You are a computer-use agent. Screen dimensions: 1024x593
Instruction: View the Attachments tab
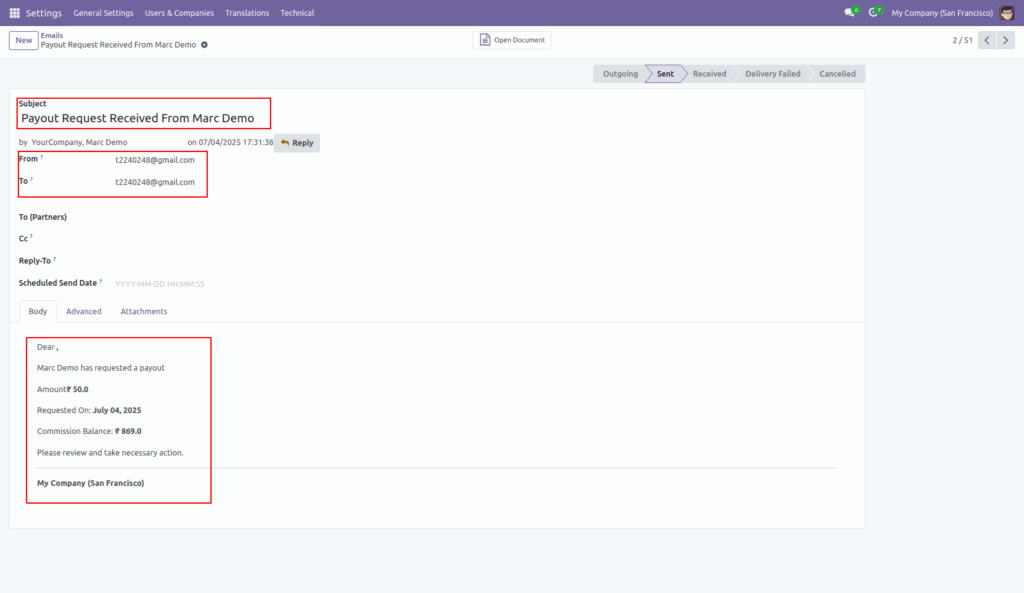[x=143, y=311]
